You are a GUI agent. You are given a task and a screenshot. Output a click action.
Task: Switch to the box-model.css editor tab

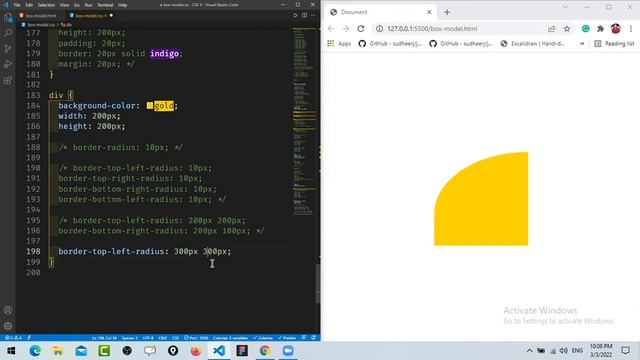tap(91, 16)
